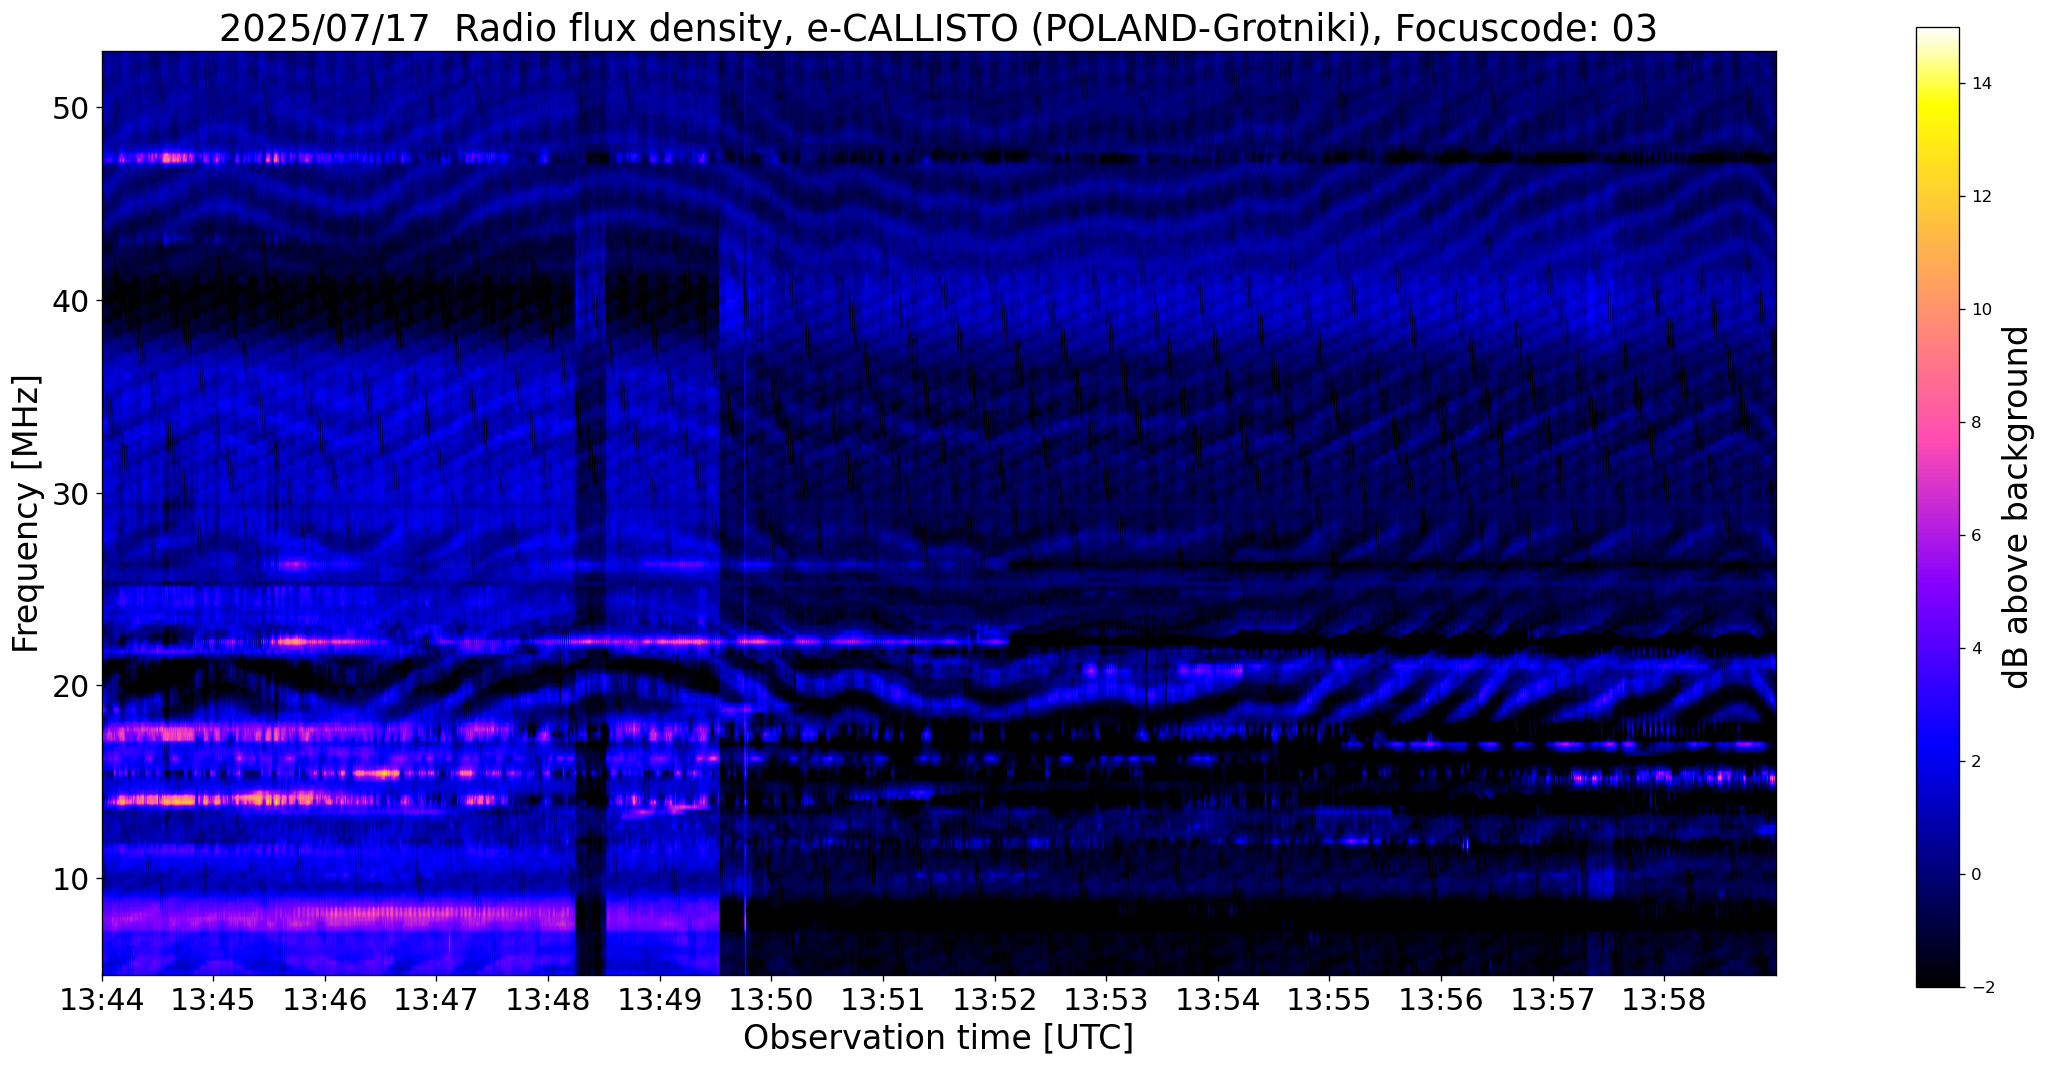
Task: Click the 13:57 time tick label
Action: click(1552, 1000)
